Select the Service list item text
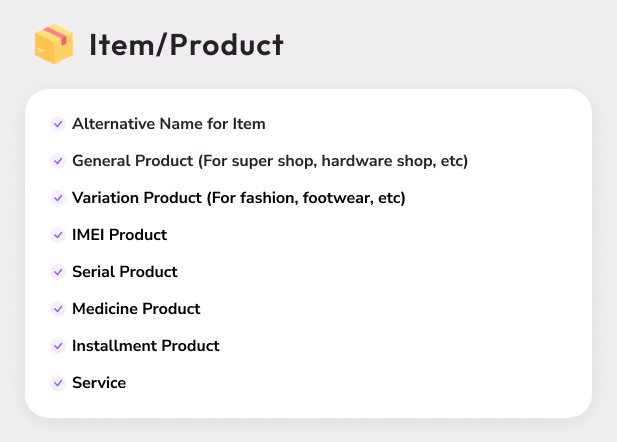This screenshot has height=442, width=617. (99, 383)
